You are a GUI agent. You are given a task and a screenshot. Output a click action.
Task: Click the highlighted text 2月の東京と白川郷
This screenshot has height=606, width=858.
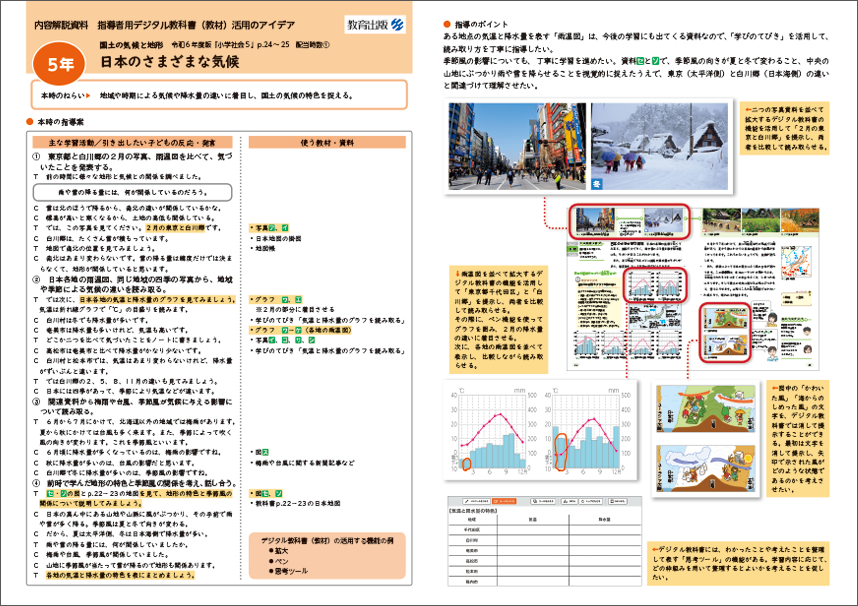click(x=175, y=228)
